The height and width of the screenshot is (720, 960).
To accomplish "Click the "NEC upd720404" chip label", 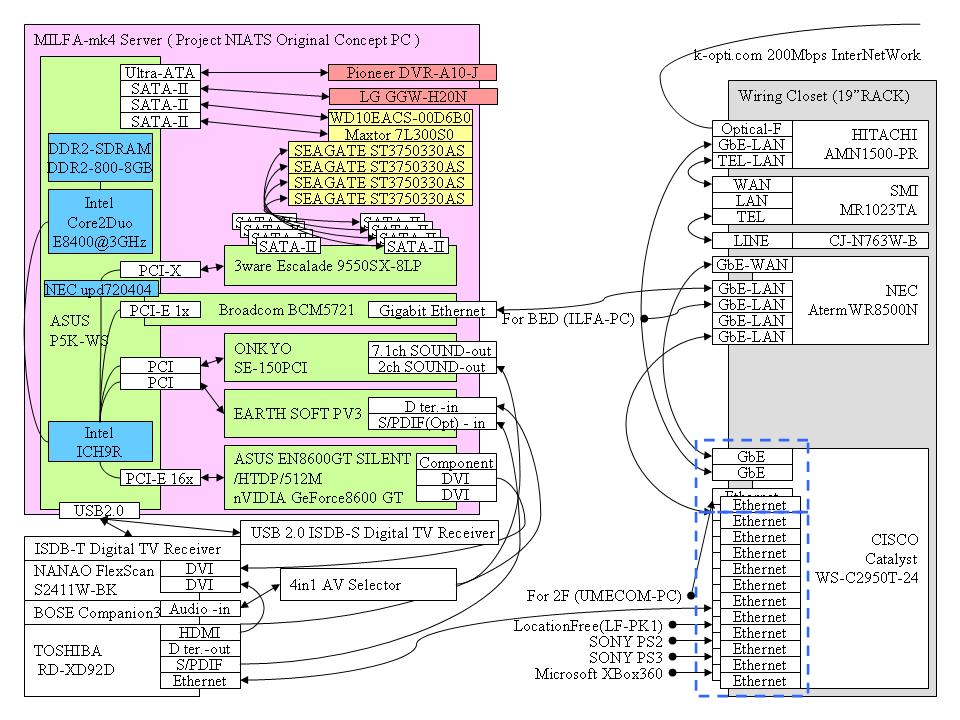I will pos(102,289).
